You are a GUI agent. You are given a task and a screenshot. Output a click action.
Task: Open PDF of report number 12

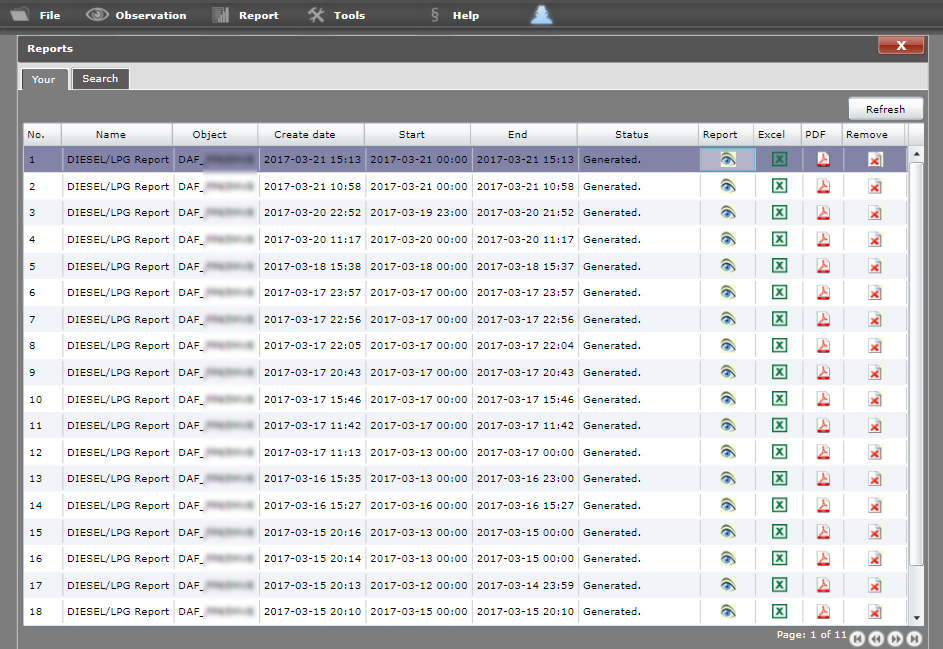[x=823, y=452]
